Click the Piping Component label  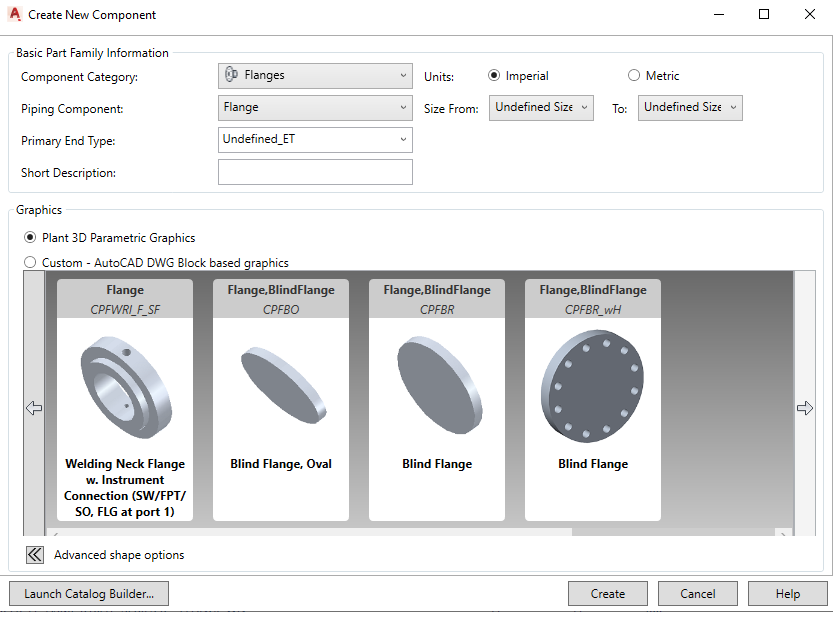click(x=72, y=109)
